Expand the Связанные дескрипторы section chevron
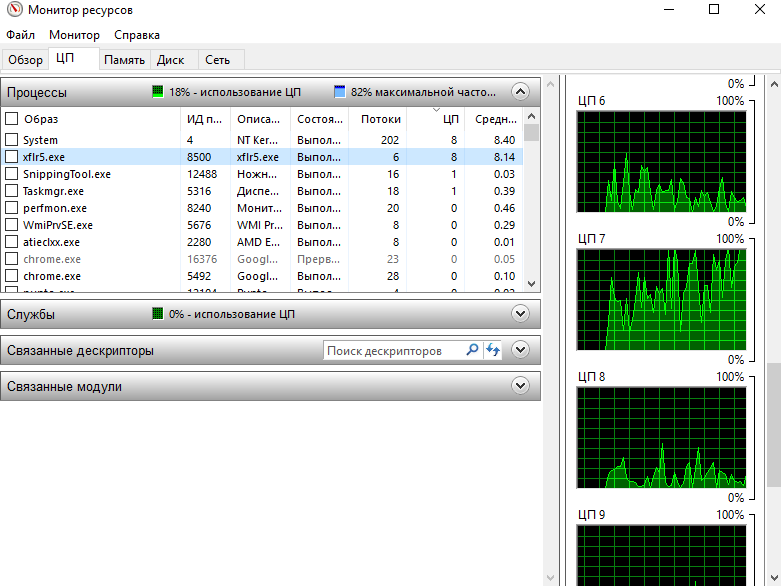 click(521, 350)
